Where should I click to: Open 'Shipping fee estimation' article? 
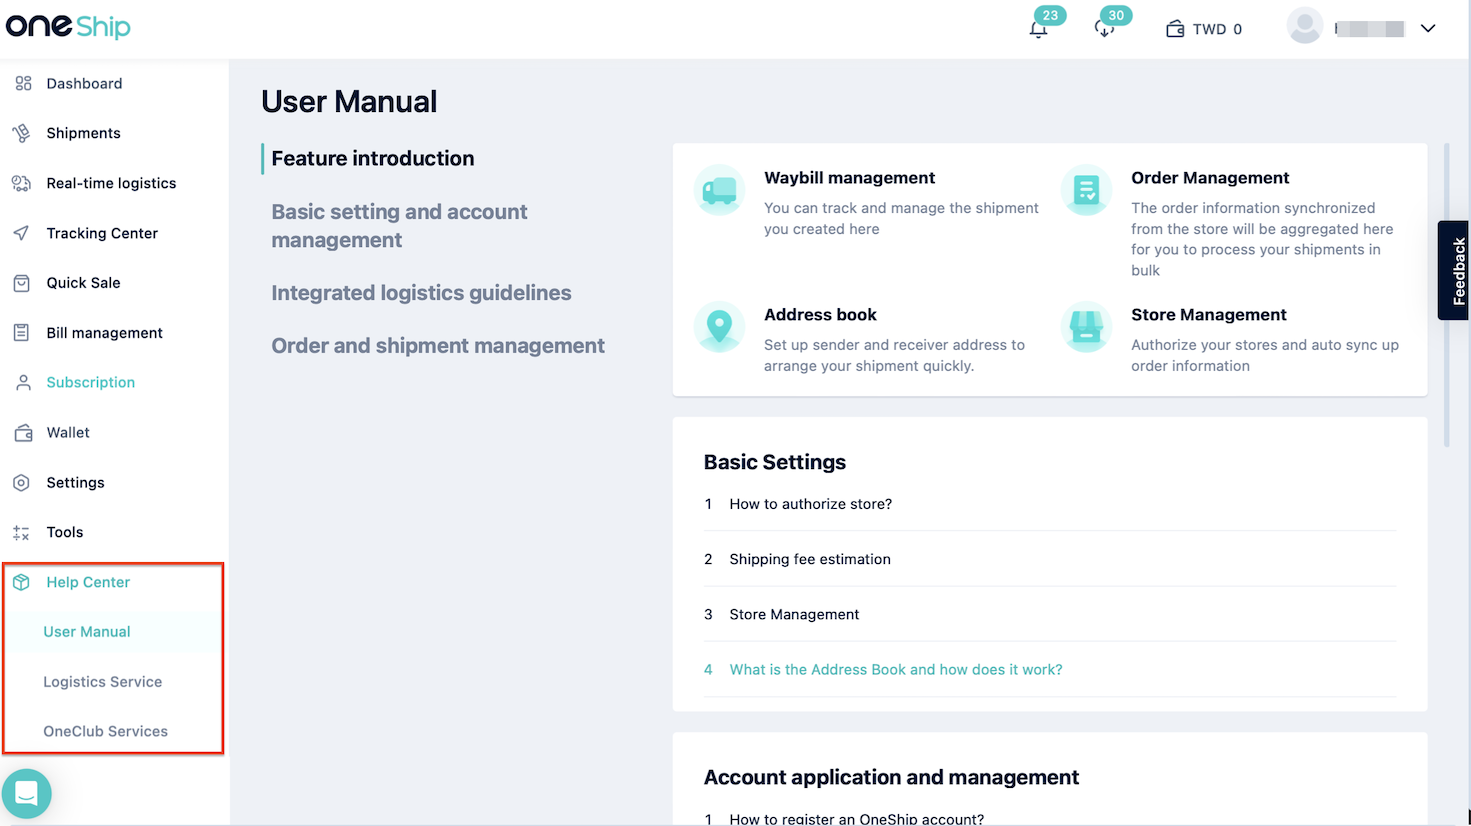coord(810,559)
